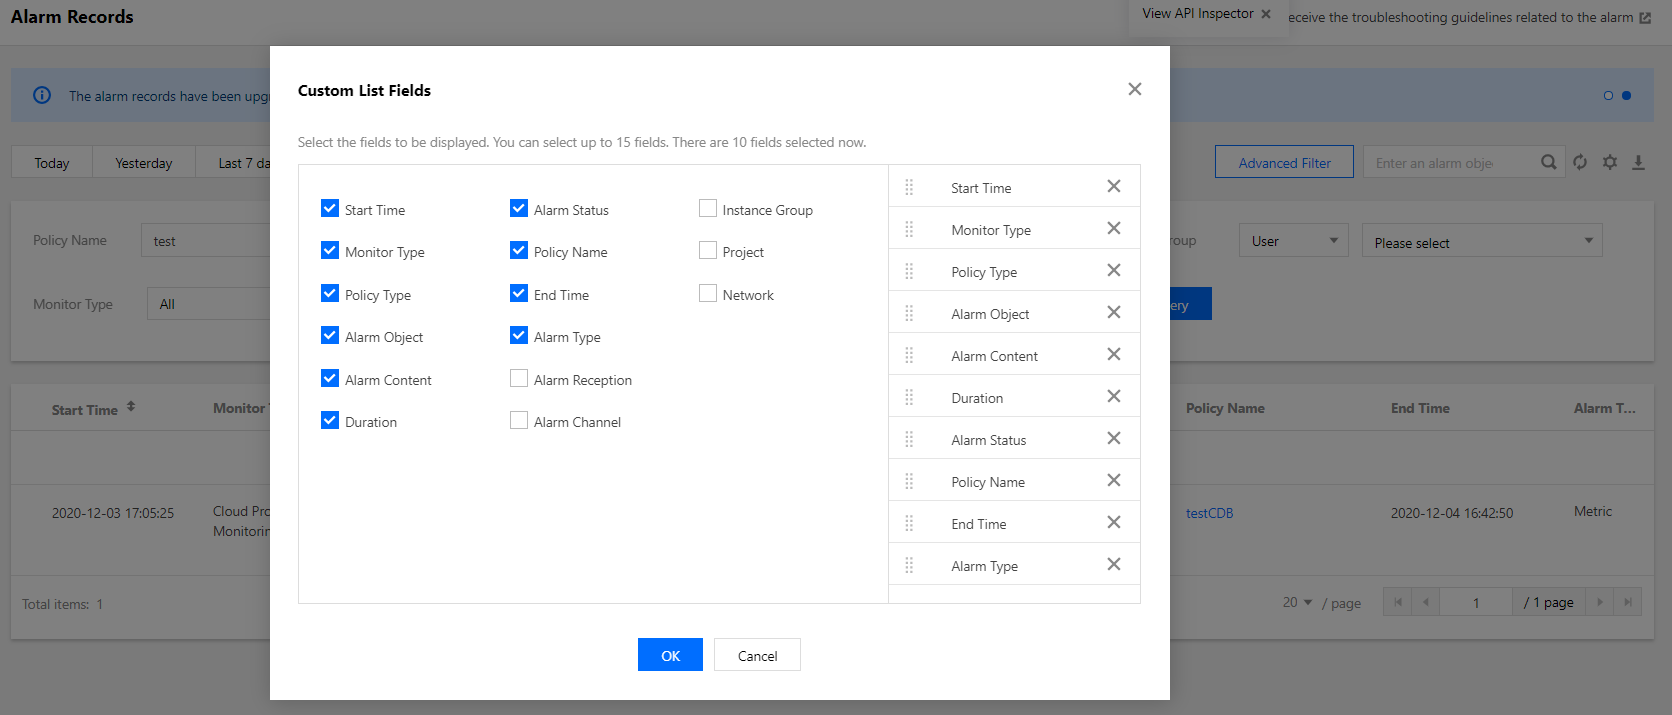
Task: Open list settings gear icon
Action: tap(1610, 162)
